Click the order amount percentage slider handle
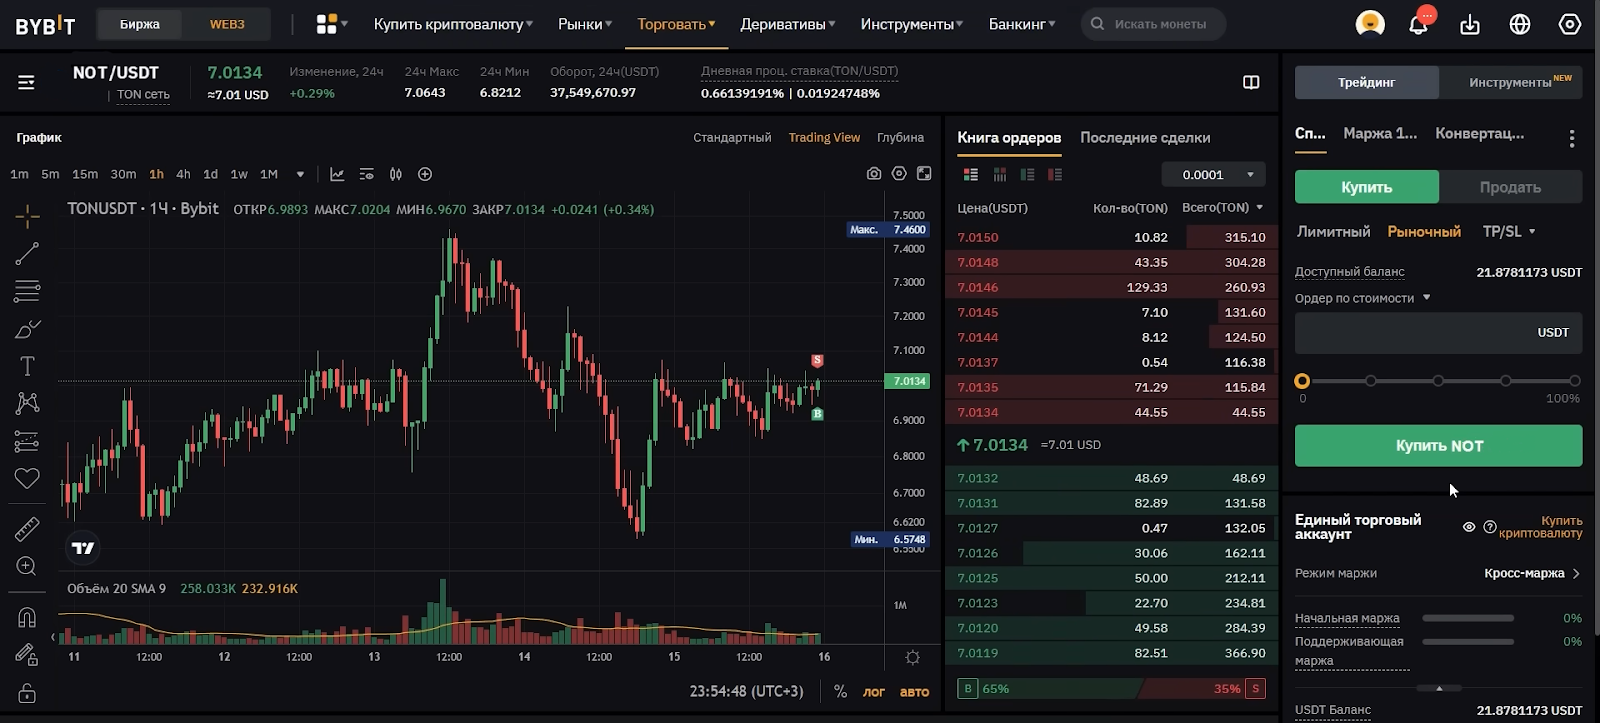1600x723 pixels. pos(1302,381)
